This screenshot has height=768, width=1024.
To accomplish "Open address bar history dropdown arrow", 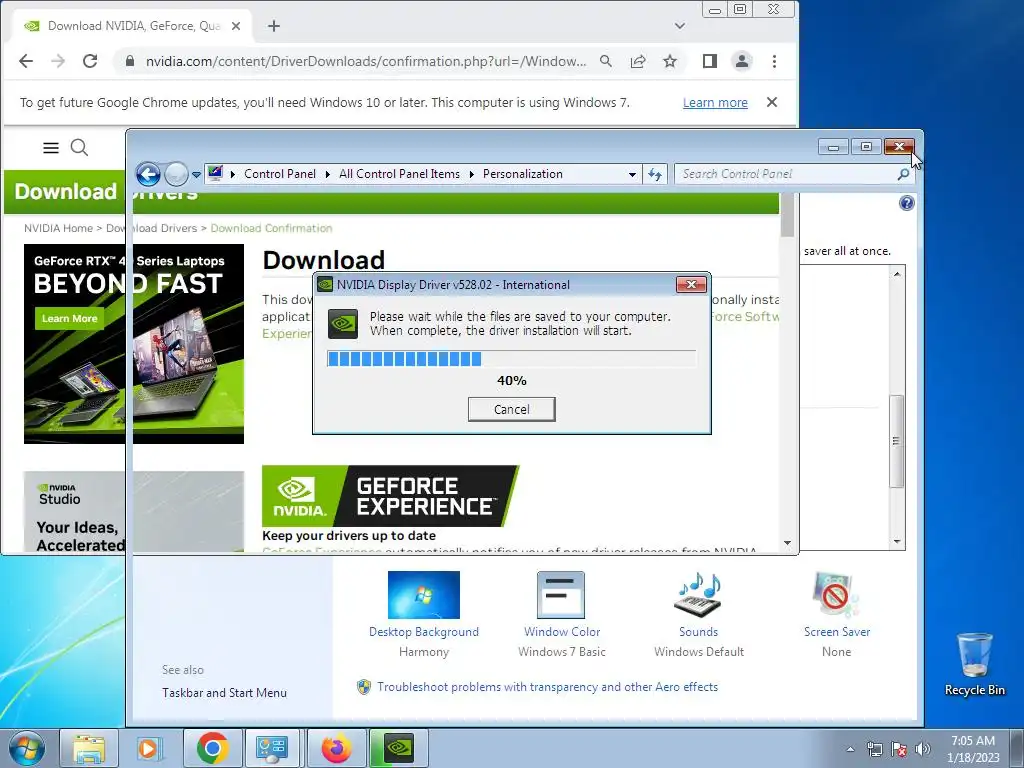I will pos(632,174).
